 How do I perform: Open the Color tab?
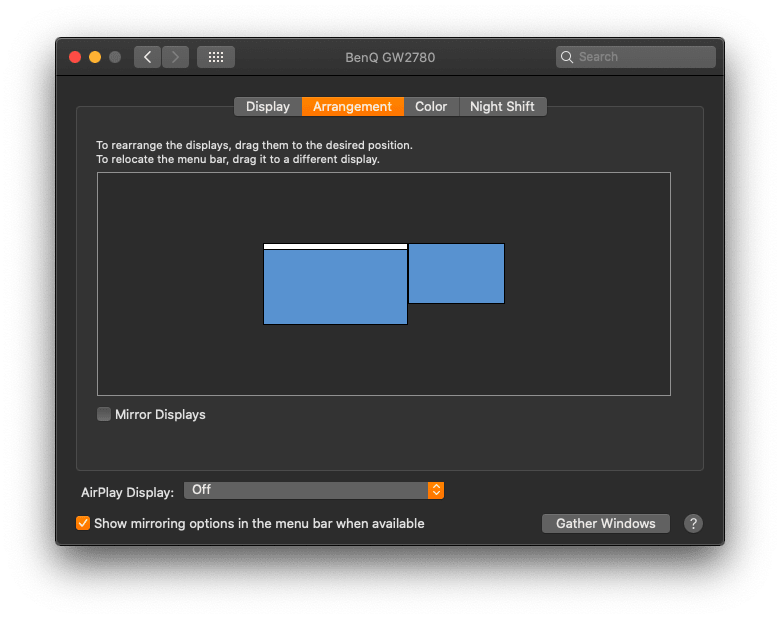(431, 106)
